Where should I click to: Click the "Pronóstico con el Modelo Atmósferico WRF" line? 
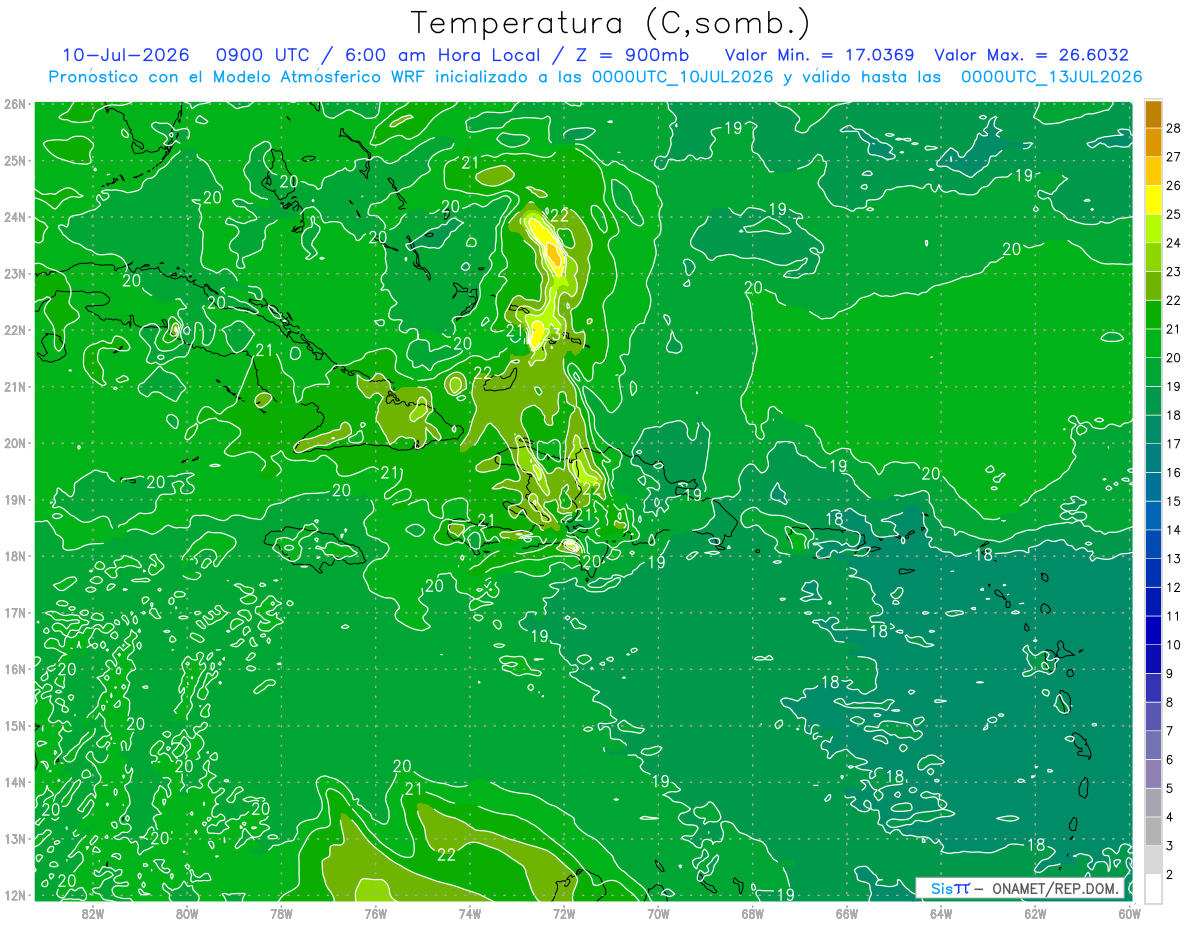pyautogui.click(x=237, y=77)
